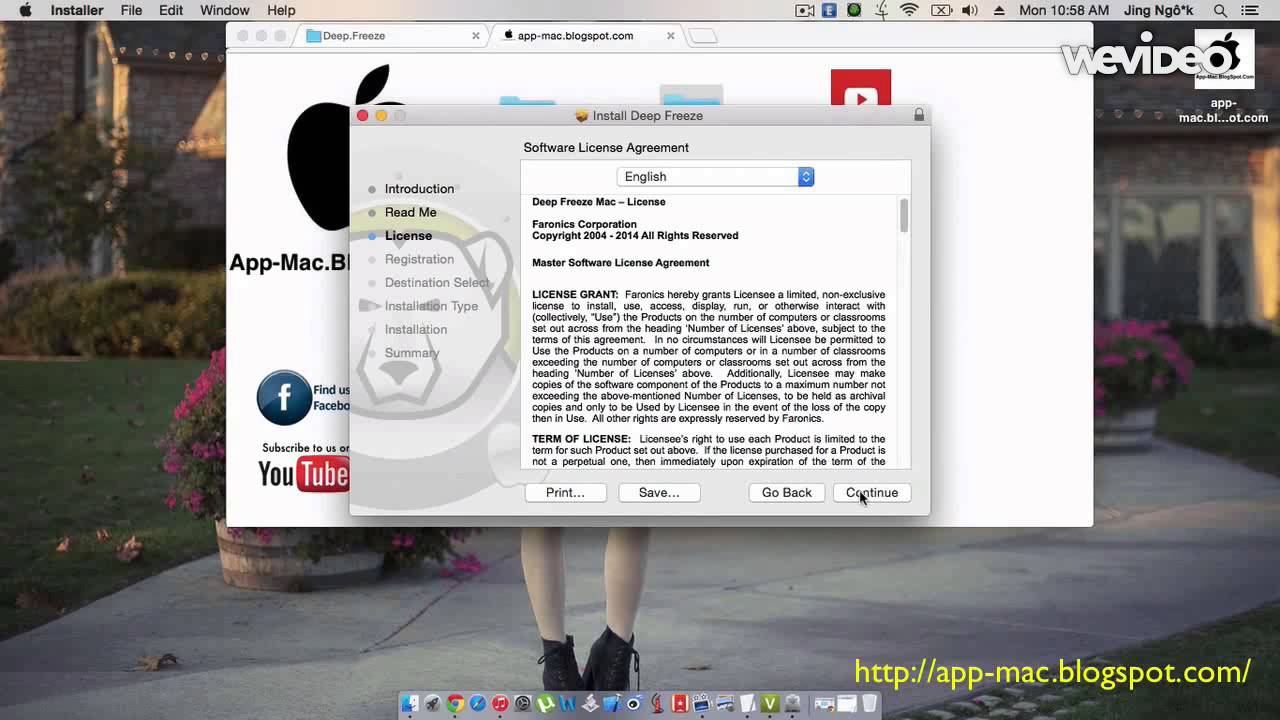
Task: Launch Safari compass icon in Dock
Action: (x=478, y=704)
